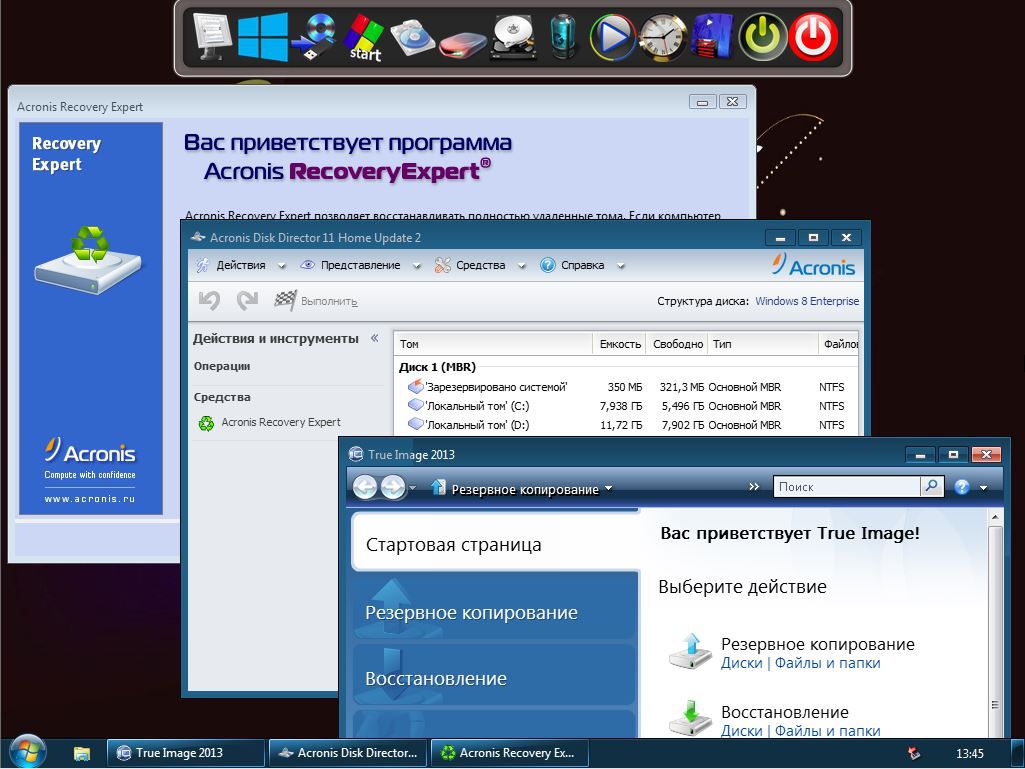1025x769 pixels.
Task: Click scroll-up arrow in True Image scrollbar
Action: [x=995, y=518]
